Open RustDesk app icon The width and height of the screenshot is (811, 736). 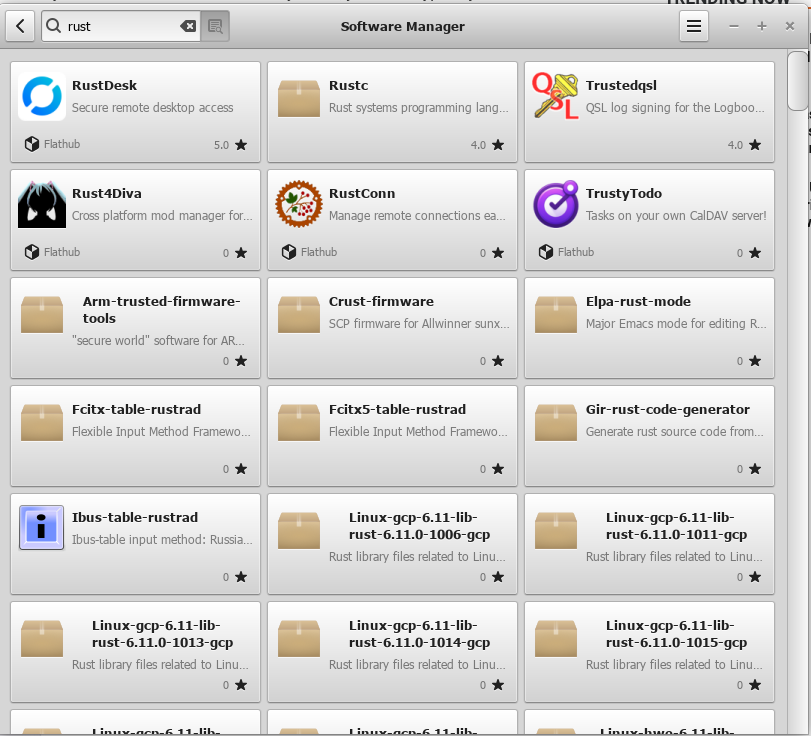[42, 96]
